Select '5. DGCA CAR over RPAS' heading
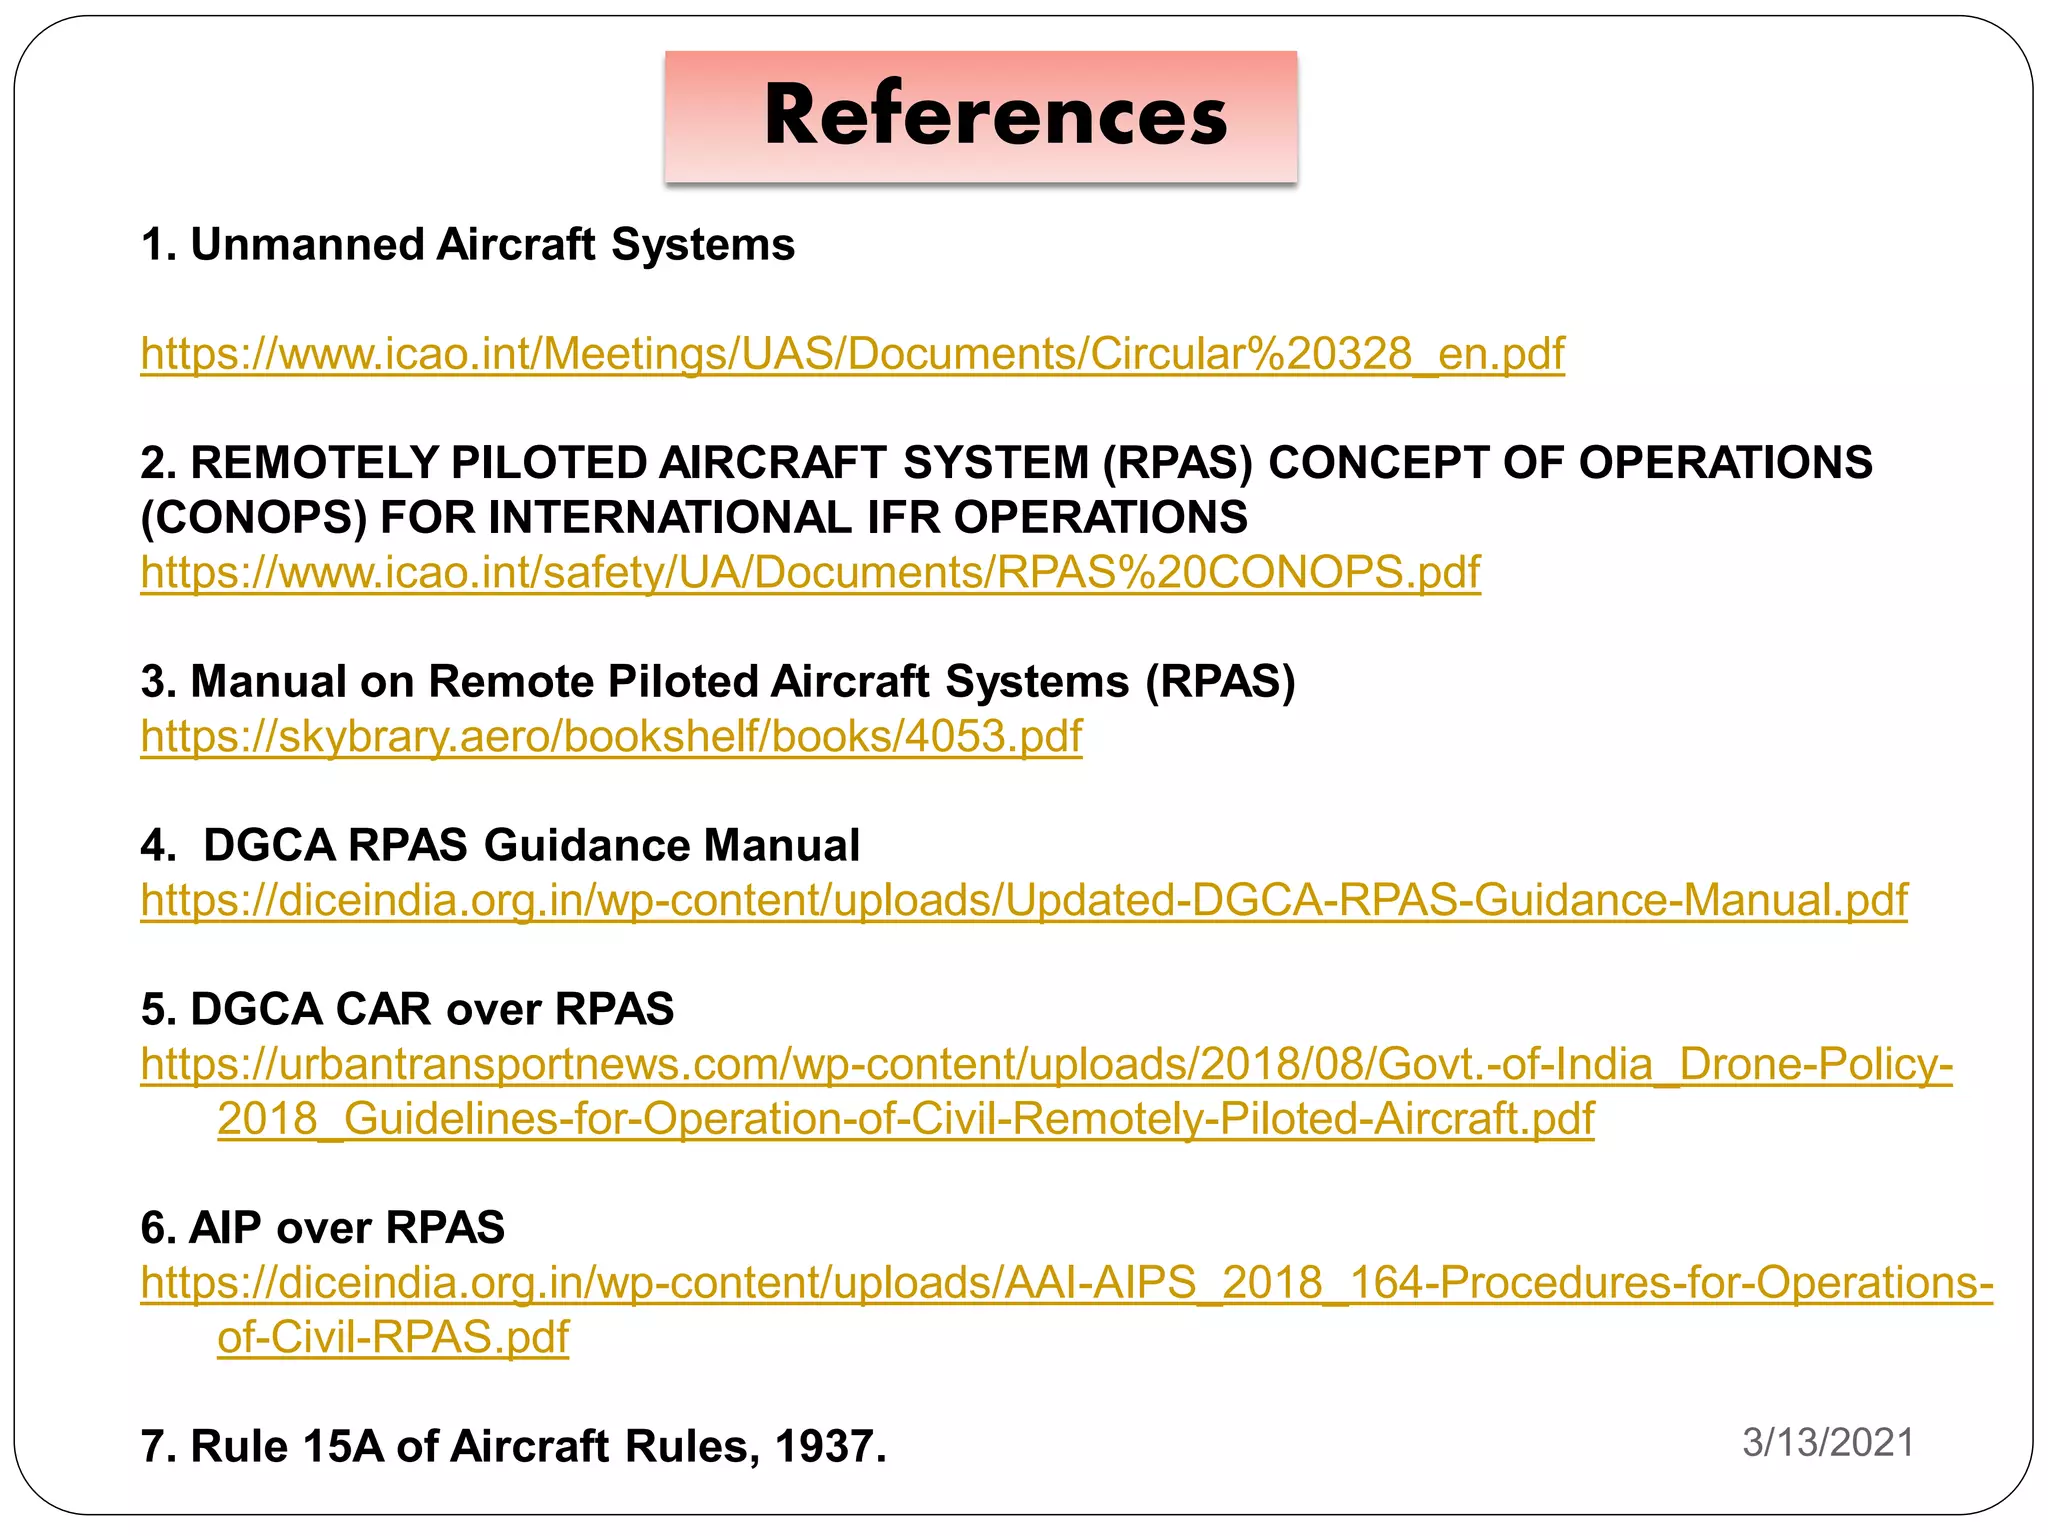Image resolution: width=2048 pixels, height=1536 pixels. (407, 1010)
